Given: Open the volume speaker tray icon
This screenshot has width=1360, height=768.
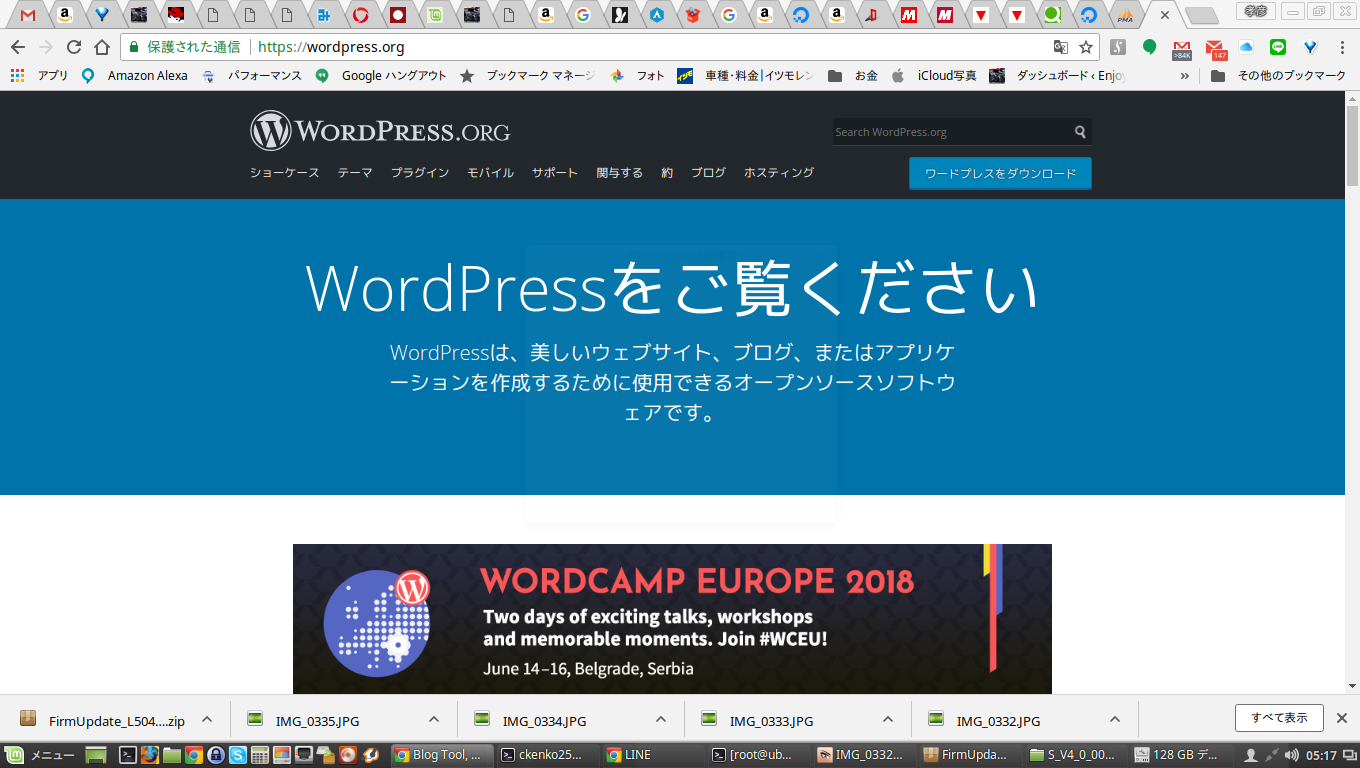Looking at the screenshot, I should point(1292,755).
